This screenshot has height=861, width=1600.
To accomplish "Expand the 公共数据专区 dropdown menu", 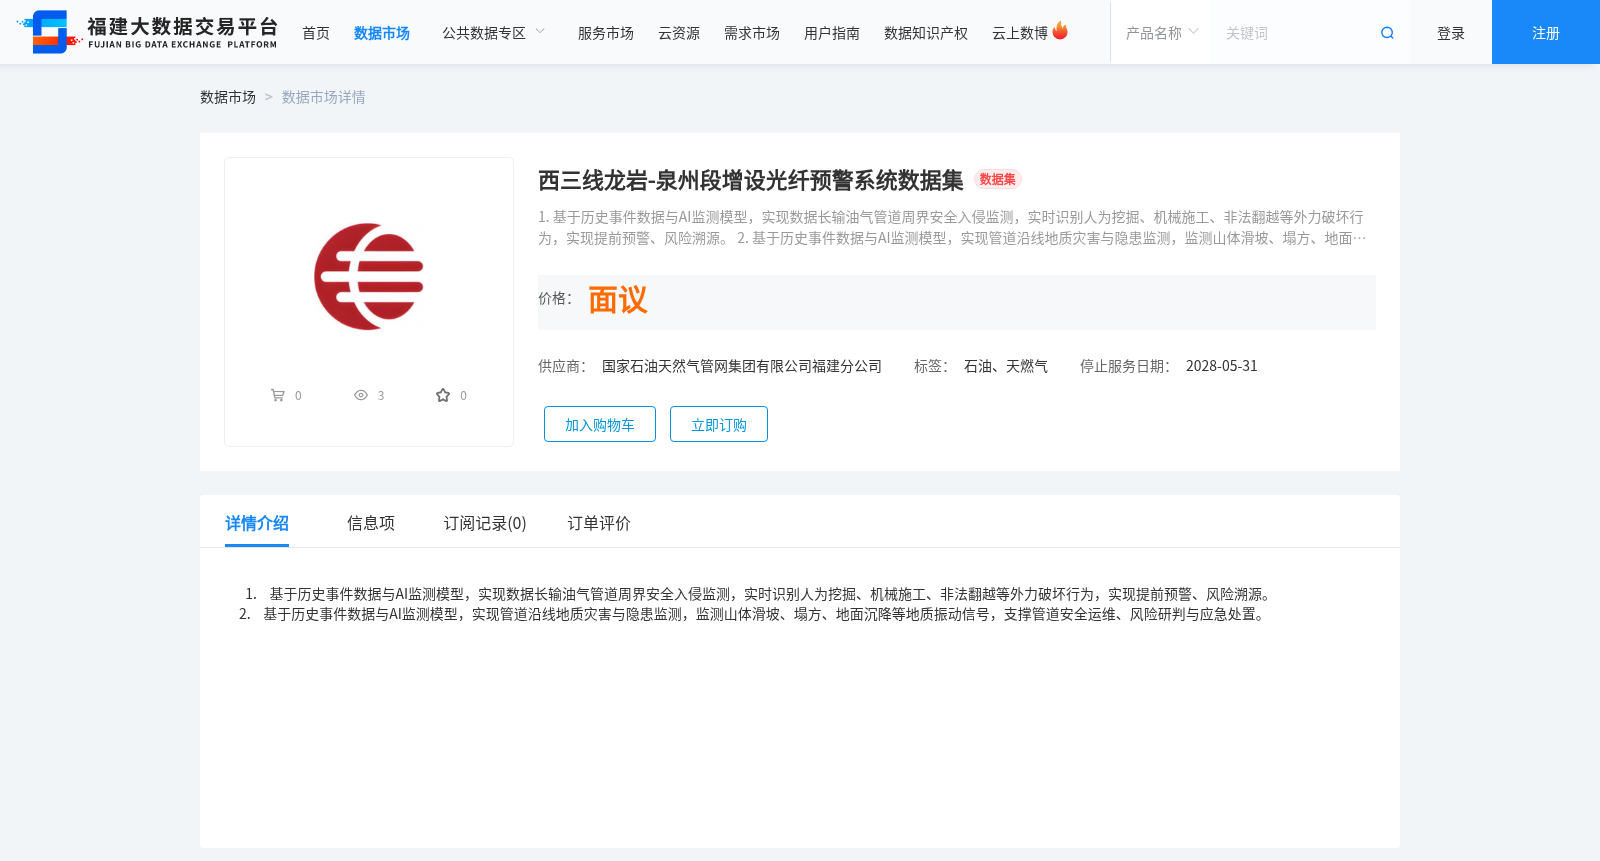I will (x=494, y=33).
